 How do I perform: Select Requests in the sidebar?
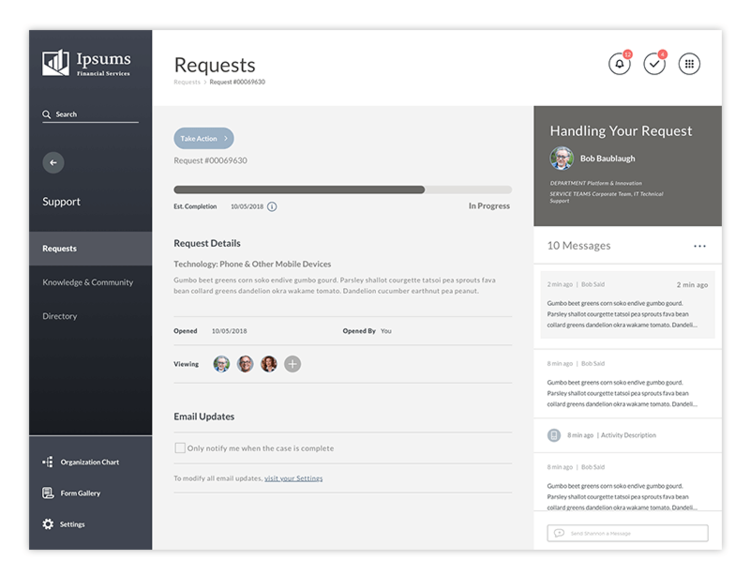click(x=90, y=249)
